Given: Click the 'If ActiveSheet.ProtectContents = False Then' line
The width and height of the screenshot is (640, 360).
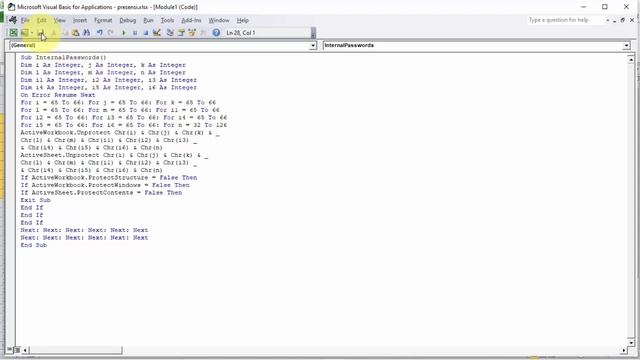Looking at the screenshot, I should click(x=101, y=193).
